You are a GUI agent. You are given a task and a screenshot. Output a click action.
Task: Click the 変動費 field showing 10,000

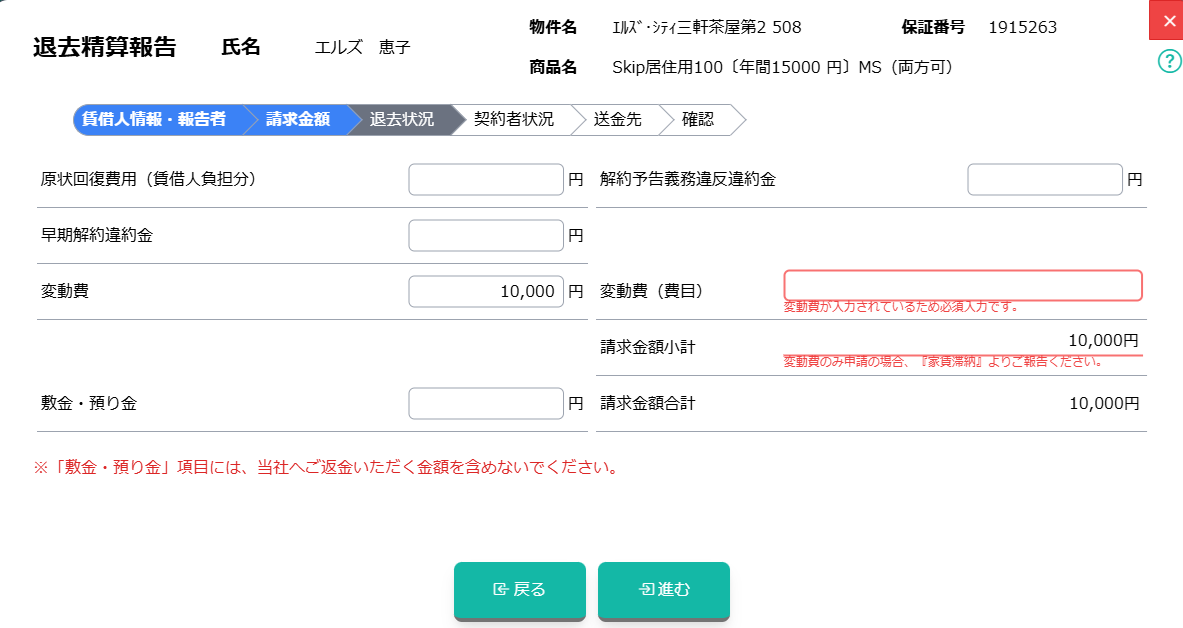pyautogui.click(x=486, y=292)
